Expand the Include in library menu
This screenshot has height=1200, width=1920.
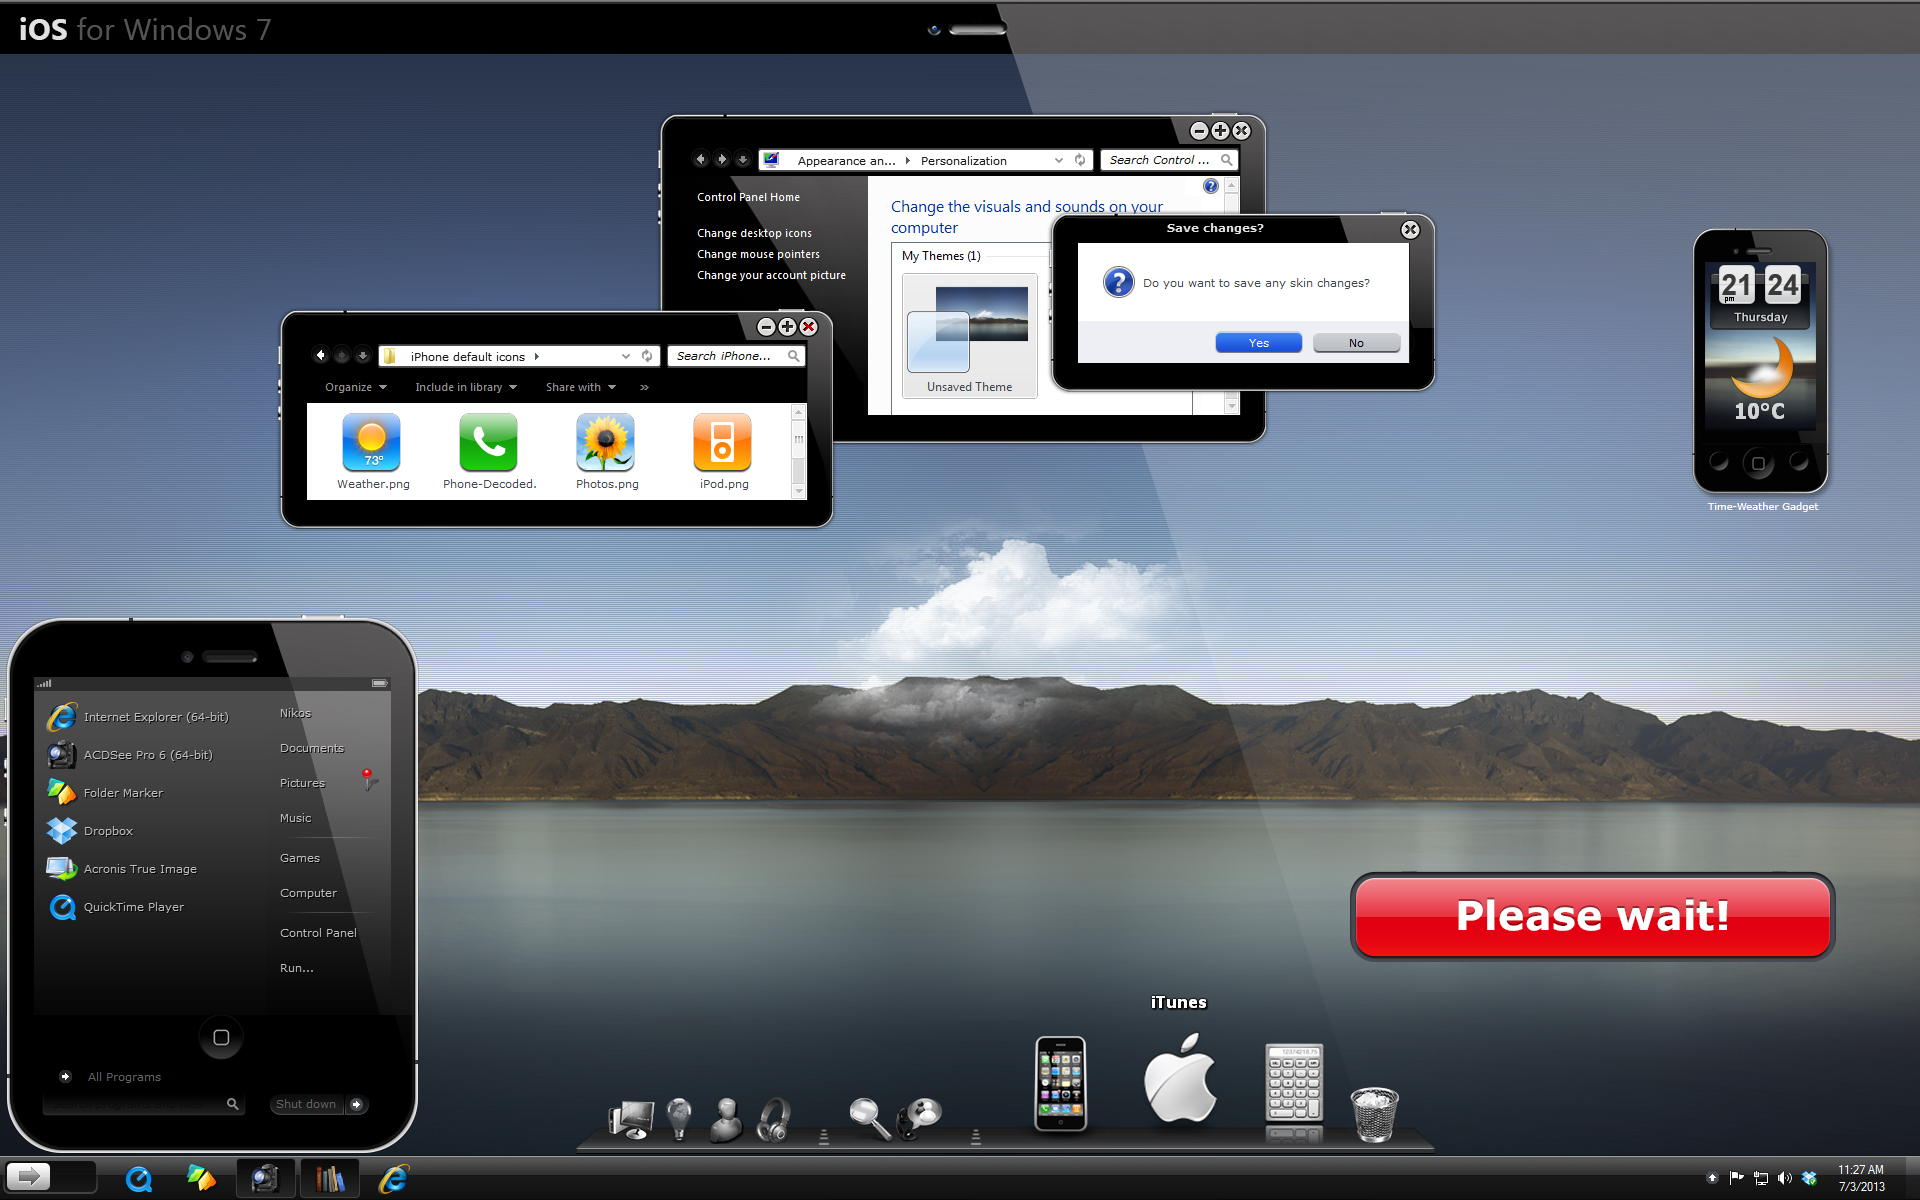point(466,387)
